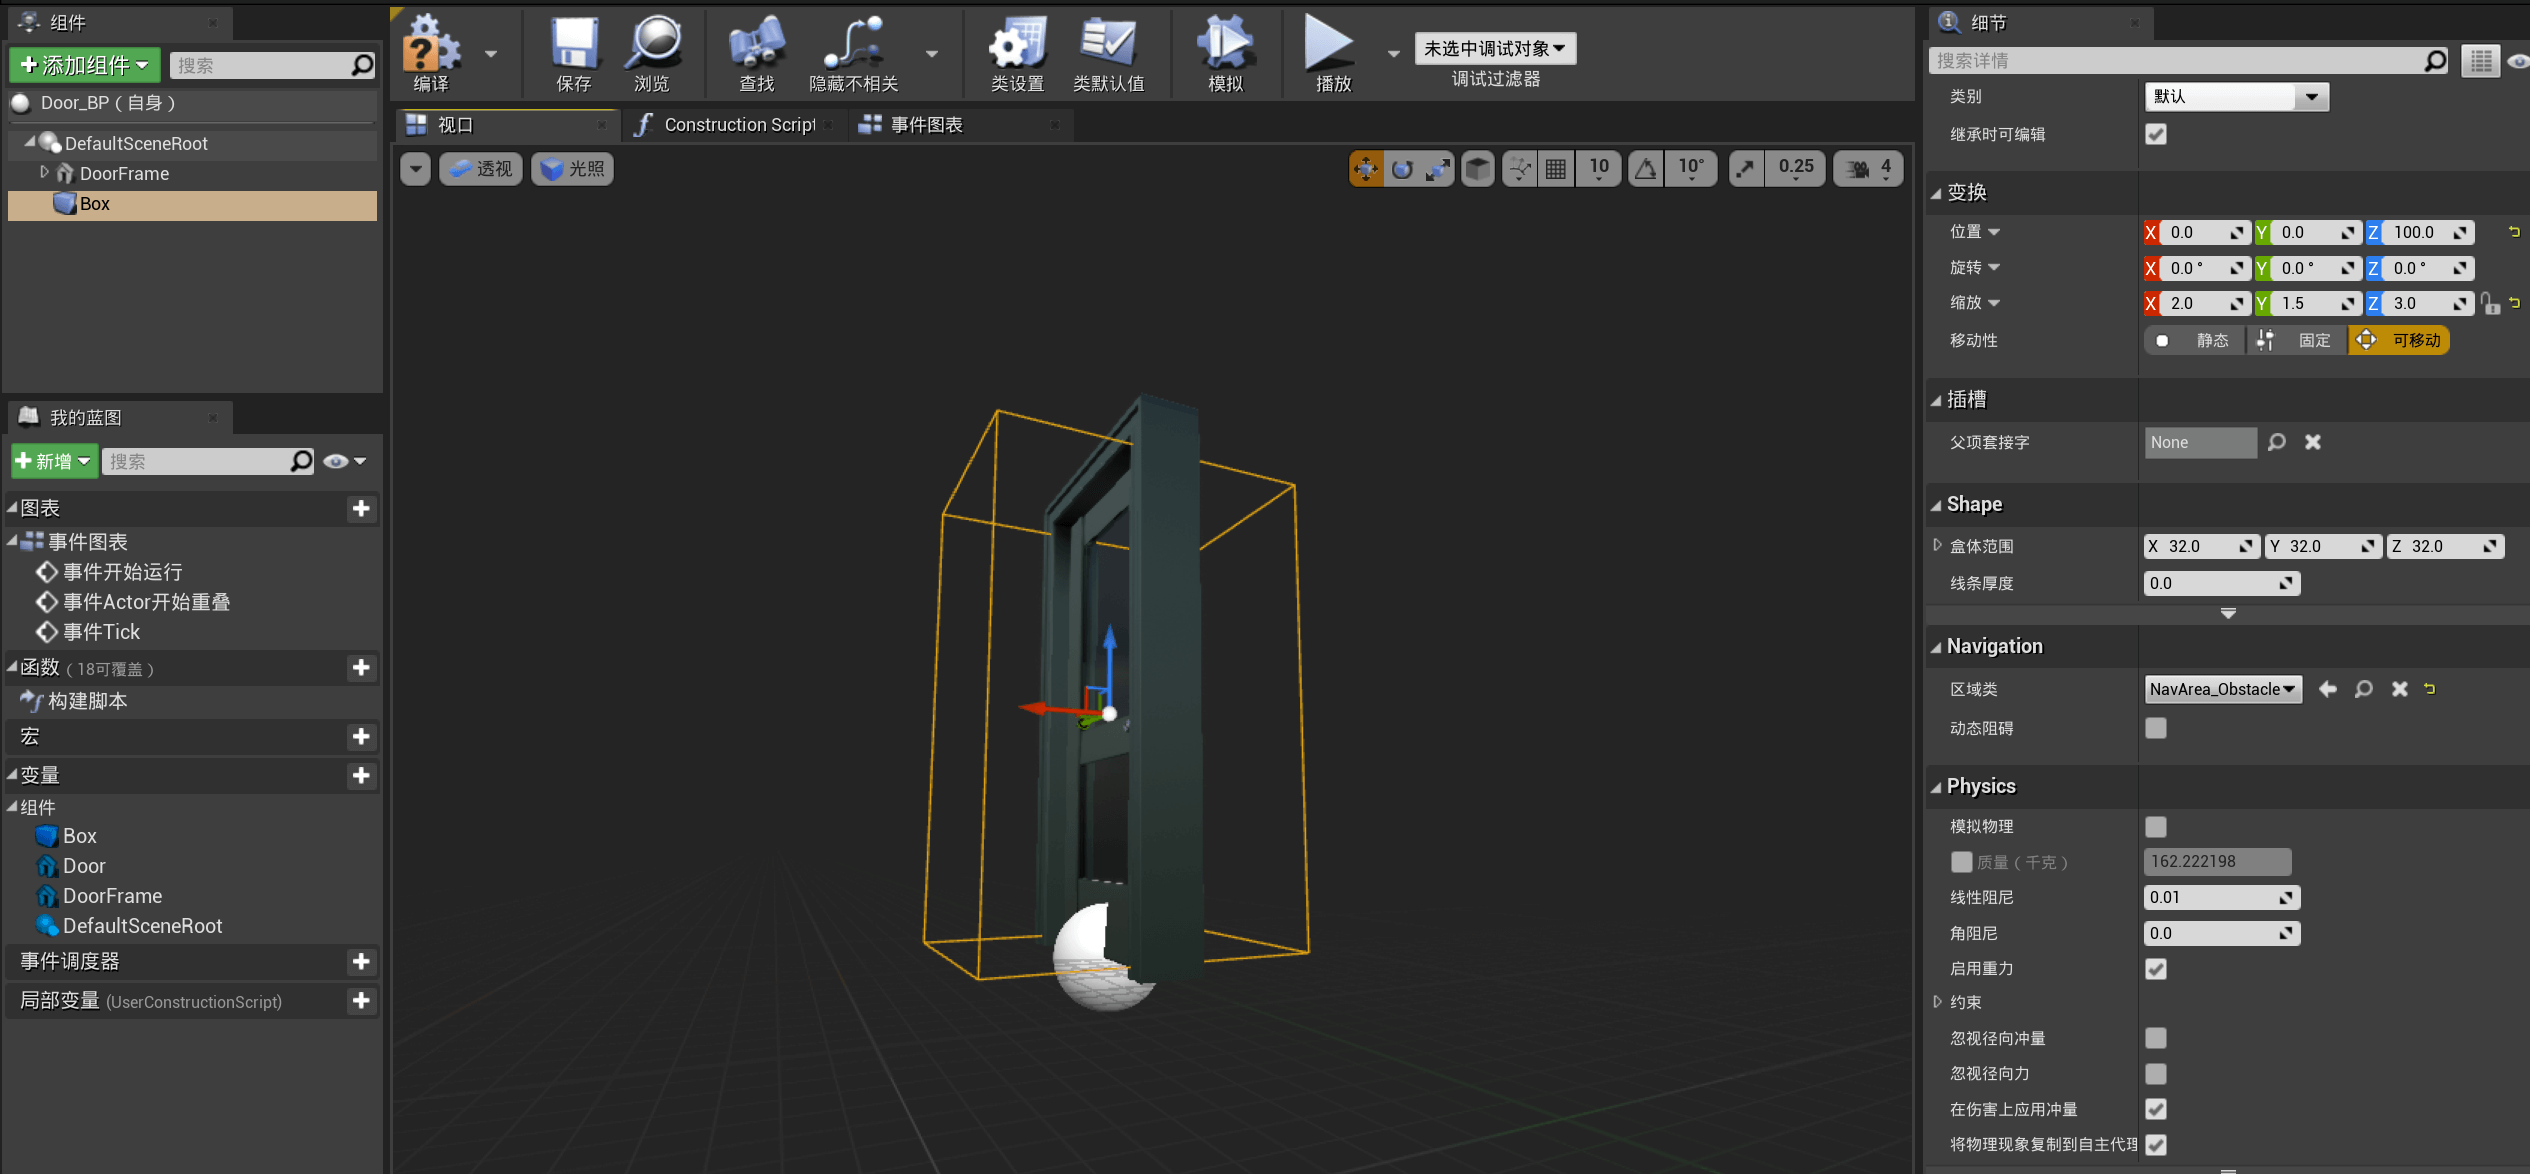This screenshot has width=2530, height=1174.
Task: Open scale snap 0.25 value dropdown
Action: tap(1796, 169)
